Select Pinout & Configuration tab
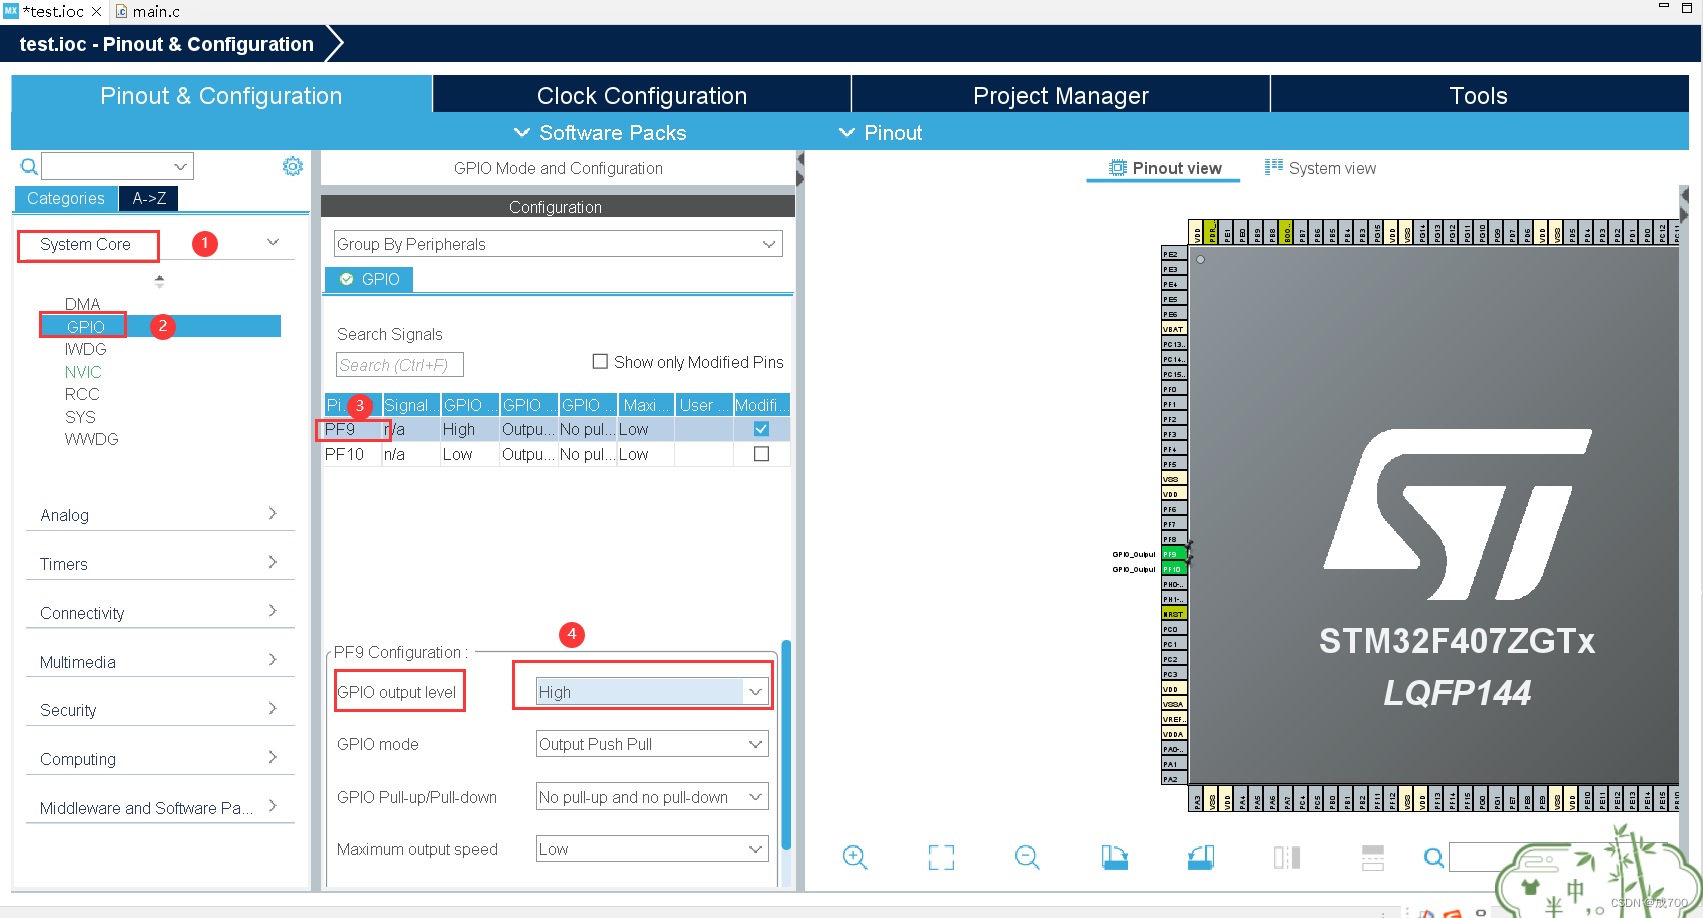 click(x=221, y=95)
